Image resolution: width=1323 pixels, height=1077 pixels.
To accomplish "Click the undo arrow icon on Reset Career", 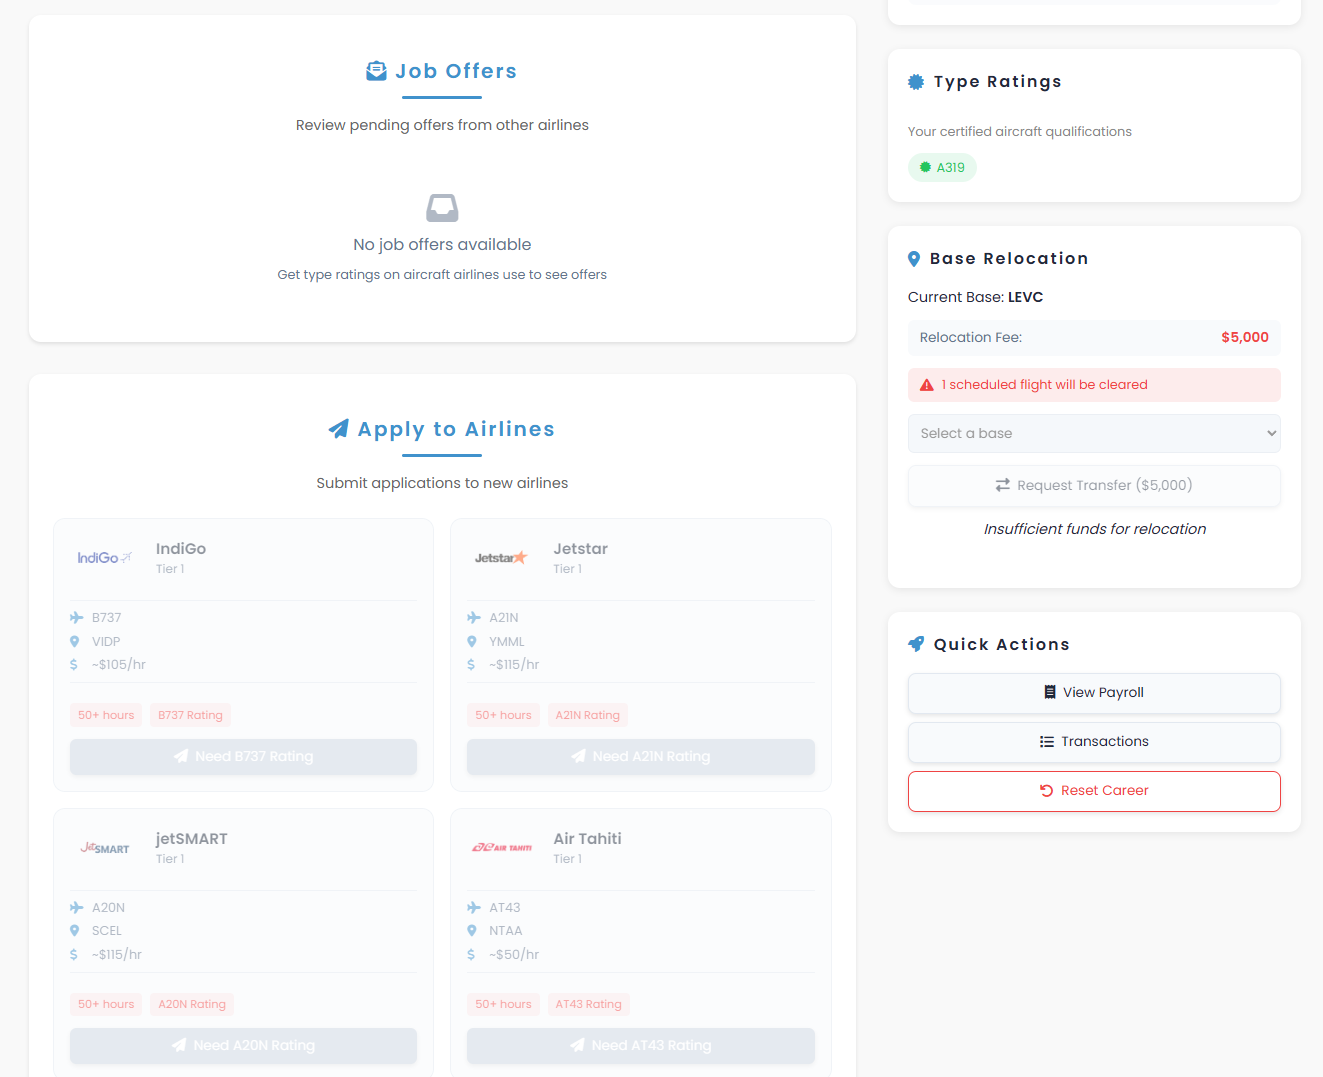I will point(1047,791).
